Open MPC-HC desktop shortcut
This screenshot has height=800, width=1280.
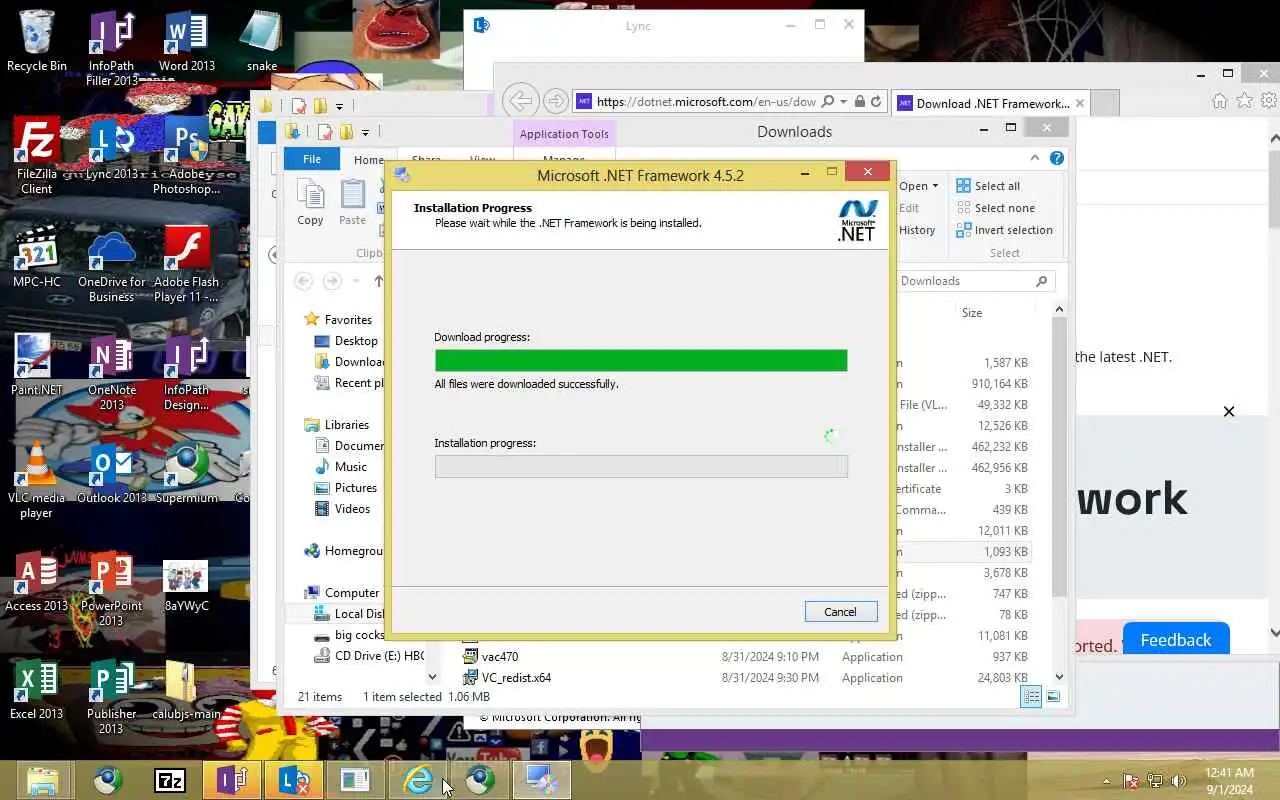pyautogui.click(x=37, y=257)
